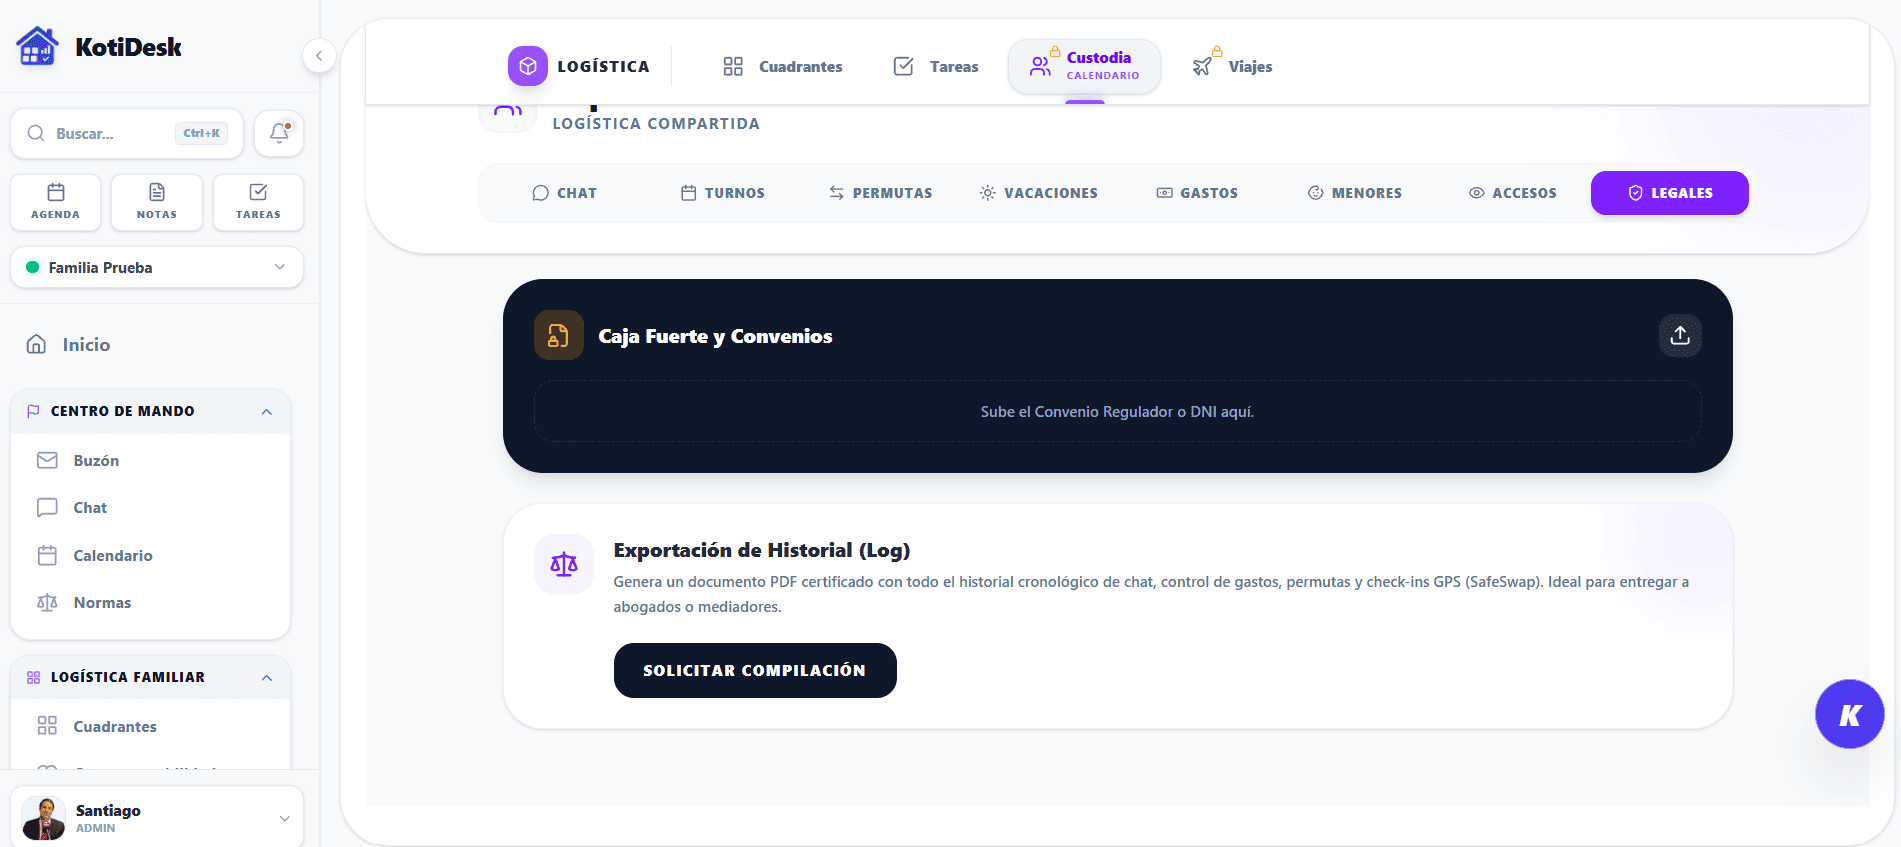Open the Vacaciones sub-tab

click(x=1039, y=193)
